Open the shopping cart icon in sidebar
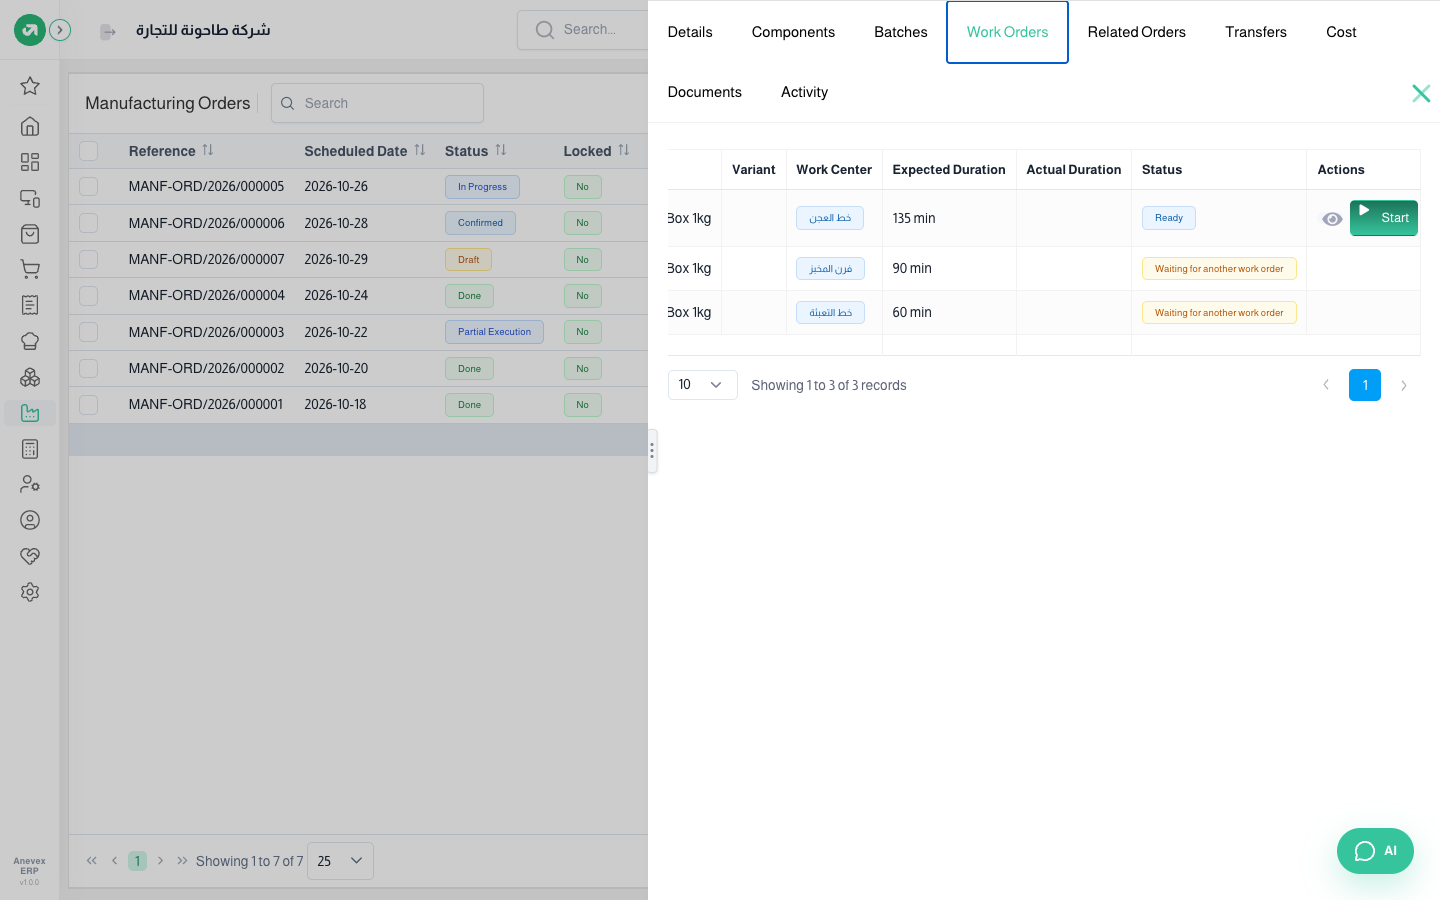This screenshot has height=900, width=1440. pyautogui.click(x=30, y=269)
